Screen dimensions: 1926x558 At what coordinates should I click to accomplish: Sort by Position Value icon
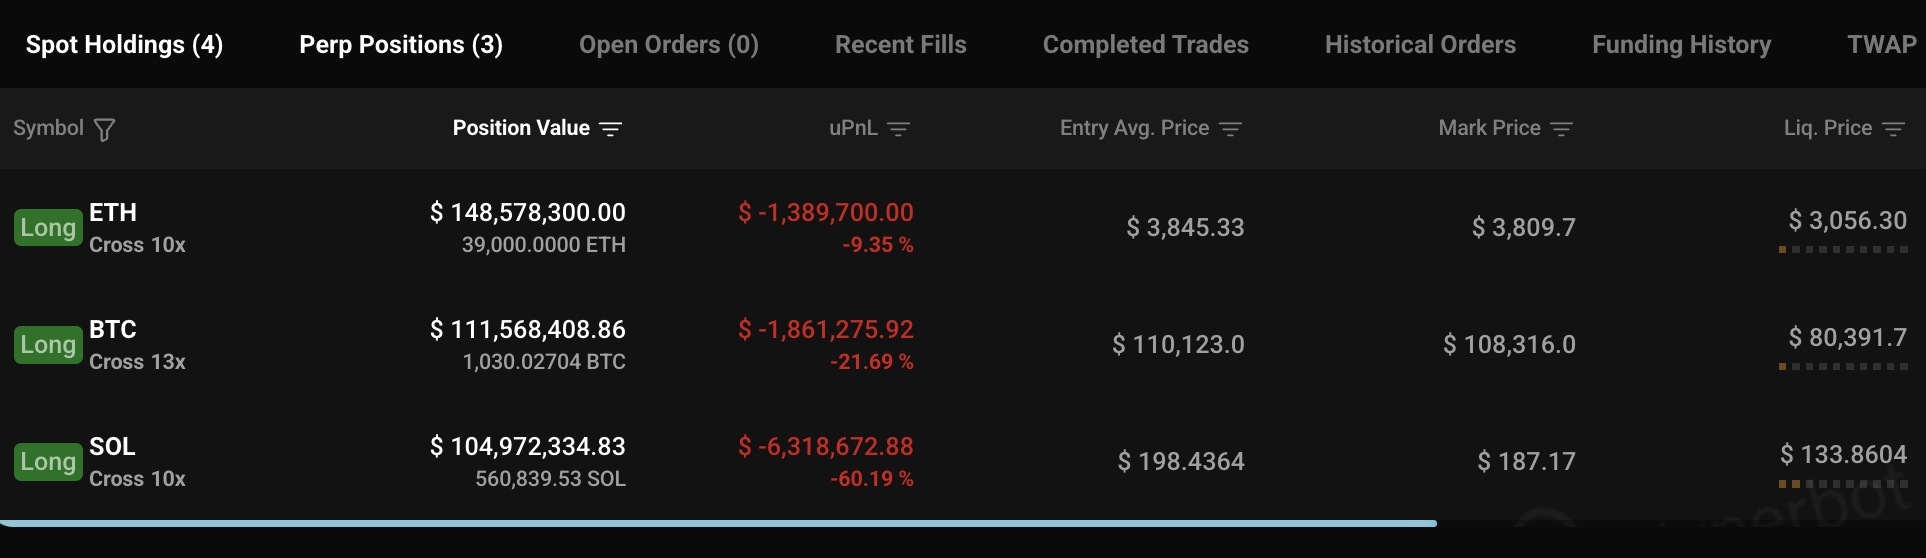[610, 129]
